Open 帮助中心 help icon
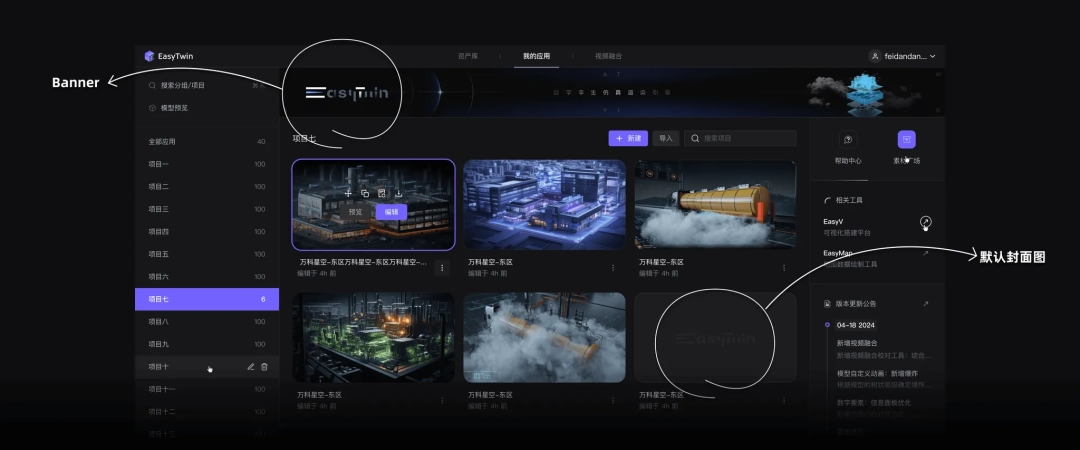The image size is (1080, 450). (848, 139)
